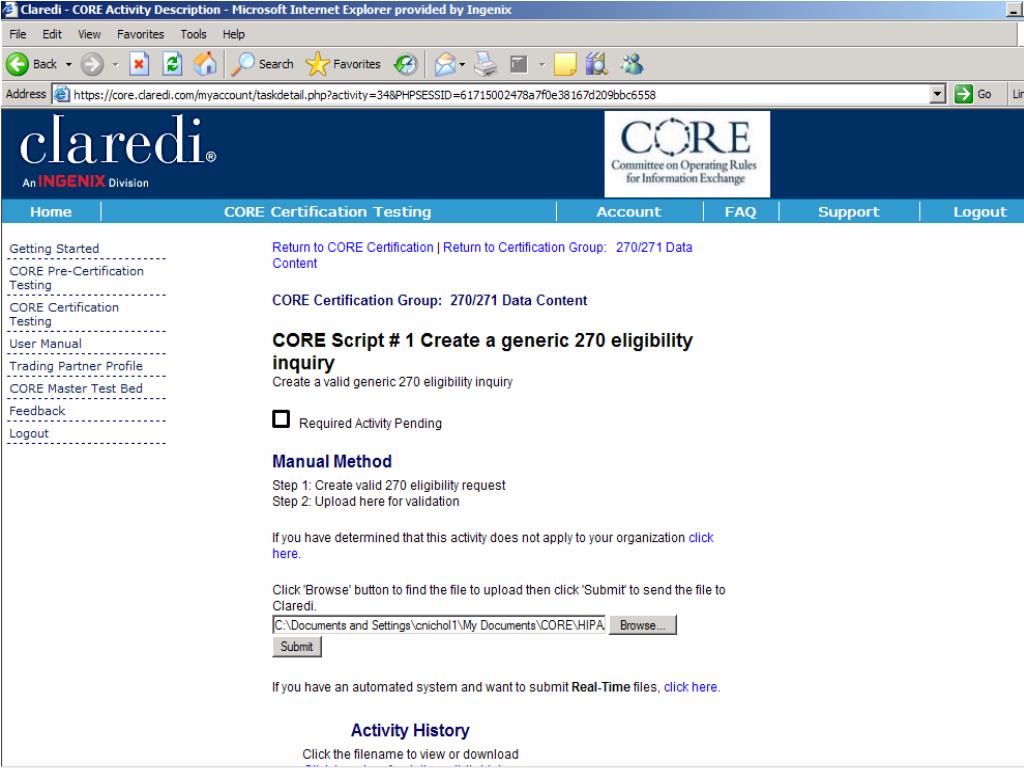
Task: Open the Forward button history dropdown arrow
Action: tap(115, 65)
